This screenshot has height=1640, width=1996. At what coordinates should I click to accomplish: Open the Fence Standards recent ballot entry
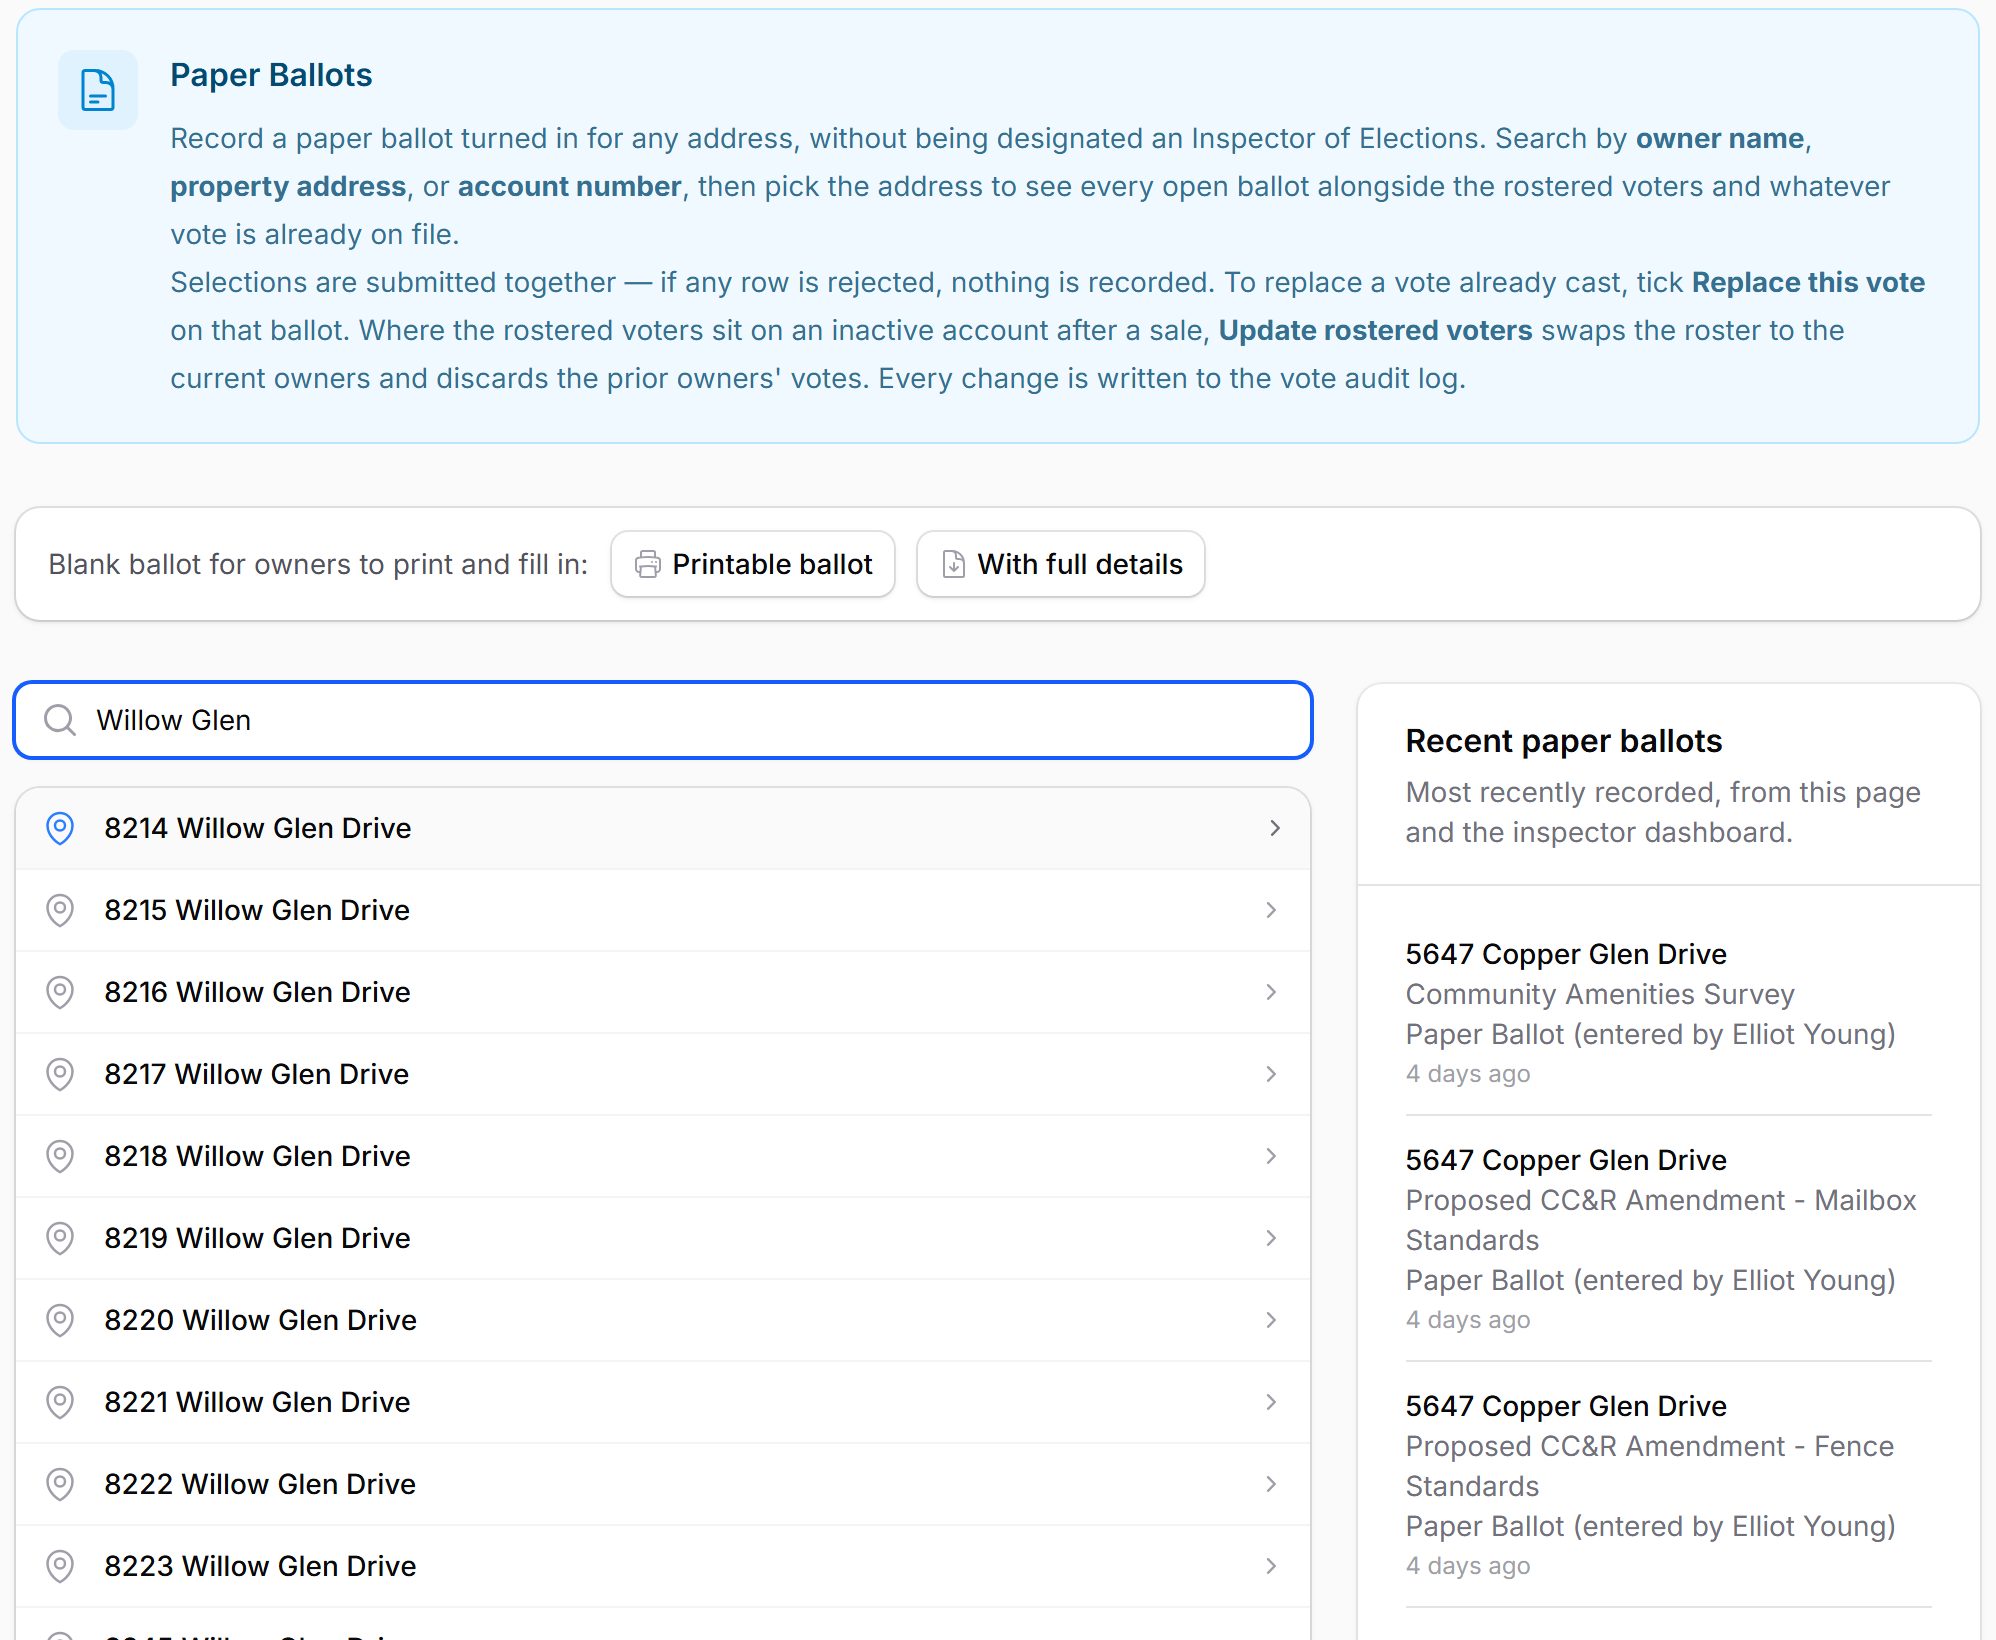point(1668,1485)
